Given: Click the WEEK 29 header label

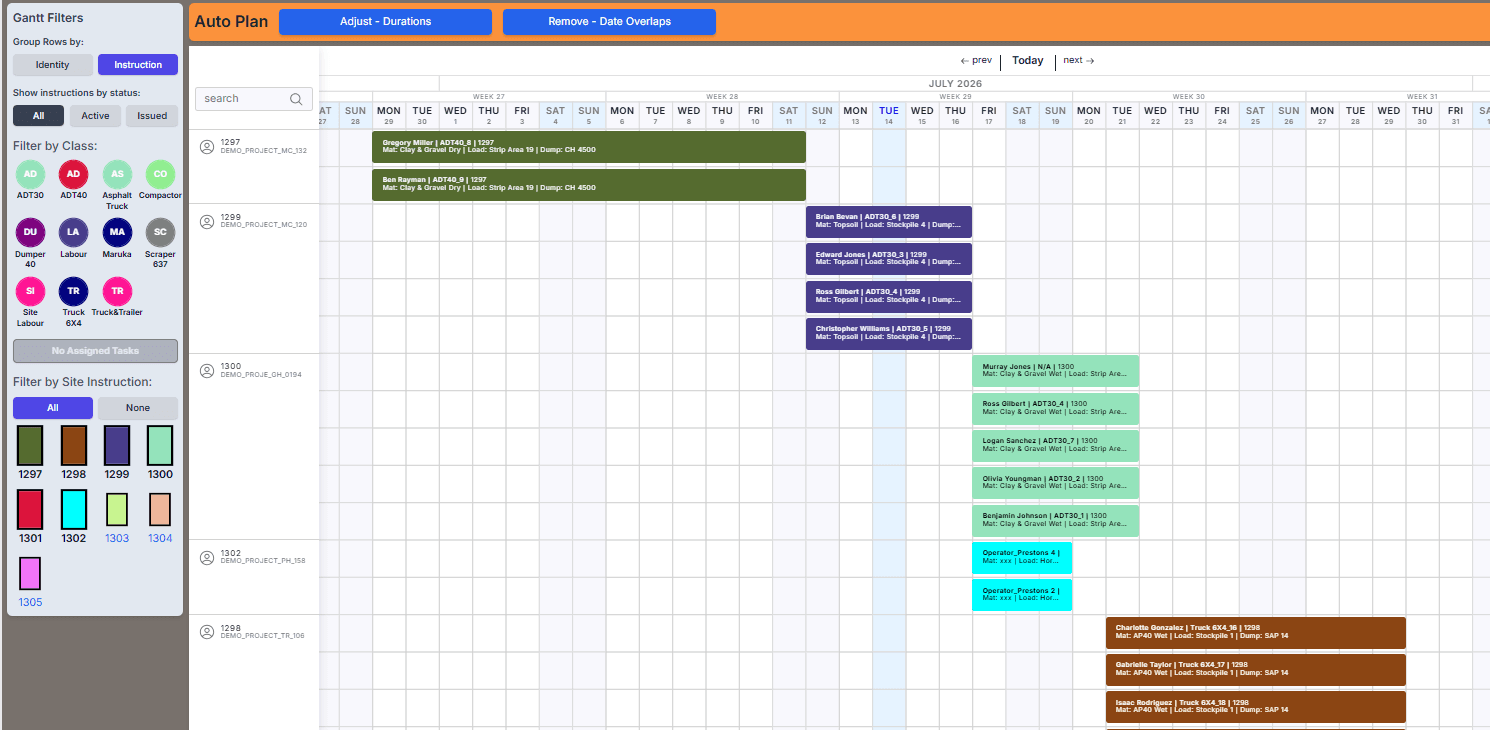Looking at the screenshot, I should (x=955, y=97).
